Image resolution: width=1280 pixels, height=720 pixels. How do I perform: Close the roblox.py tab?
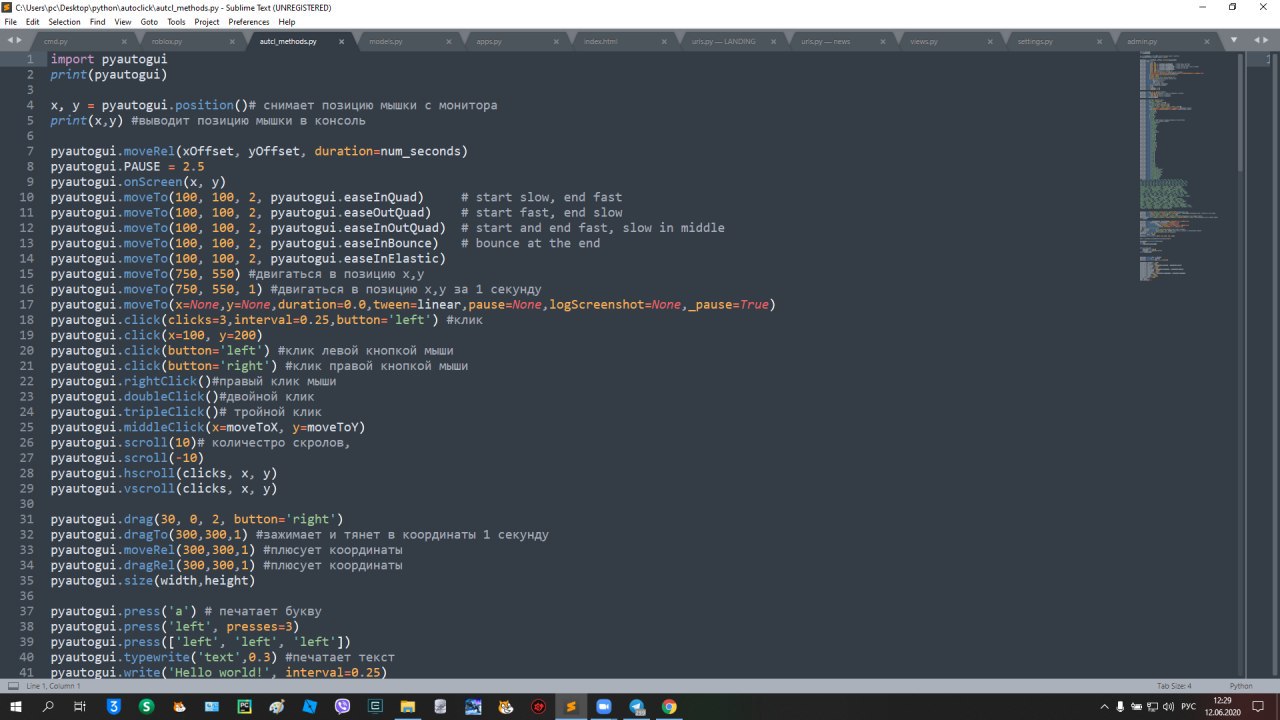click(233, 41)
